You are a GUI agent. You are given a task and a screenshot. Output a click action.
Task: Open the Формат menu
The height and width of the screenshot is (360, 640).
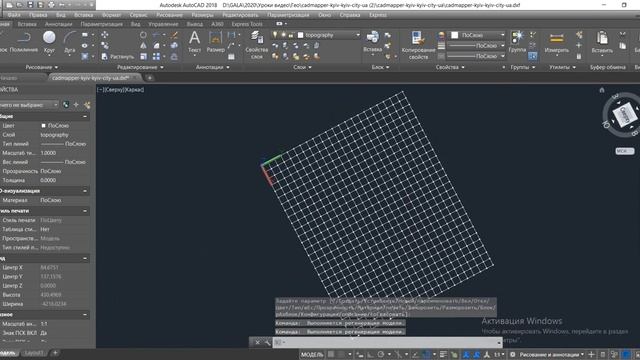click(111, 15)
